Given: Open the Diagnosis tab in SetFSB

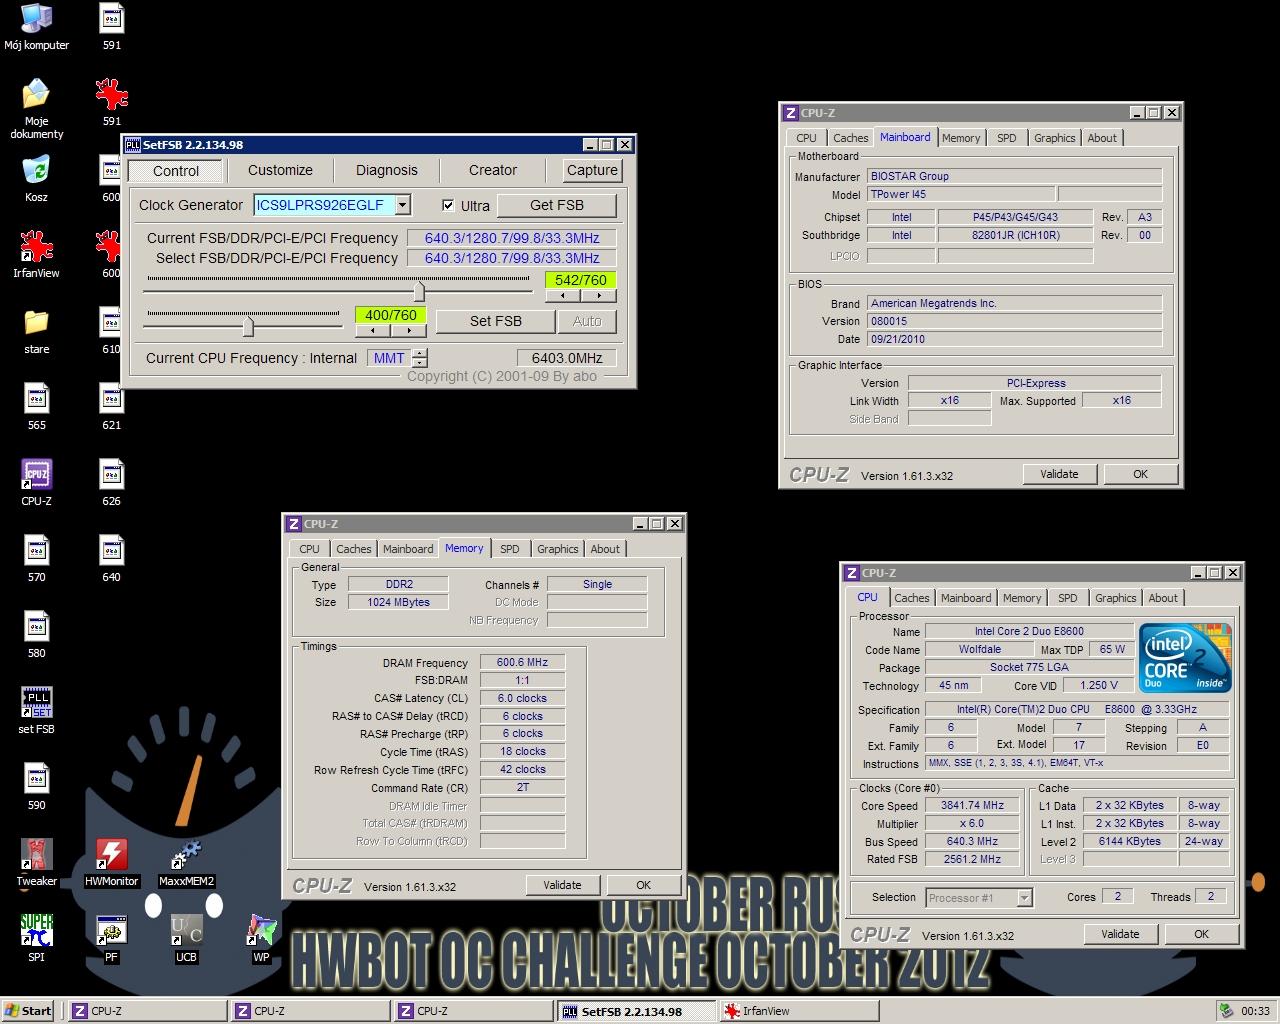Looking at the screenshot, I should (387, 170).
